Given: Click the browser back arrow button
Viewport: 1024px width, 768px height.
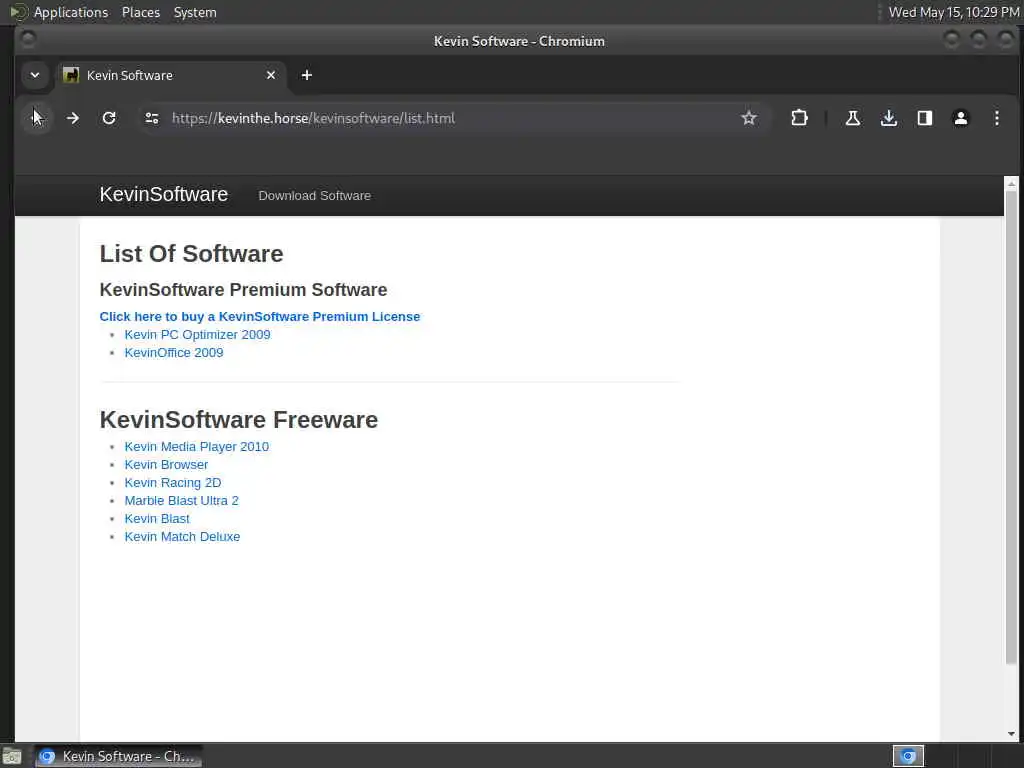Looking at the screenshot, I should coord(36,118).
